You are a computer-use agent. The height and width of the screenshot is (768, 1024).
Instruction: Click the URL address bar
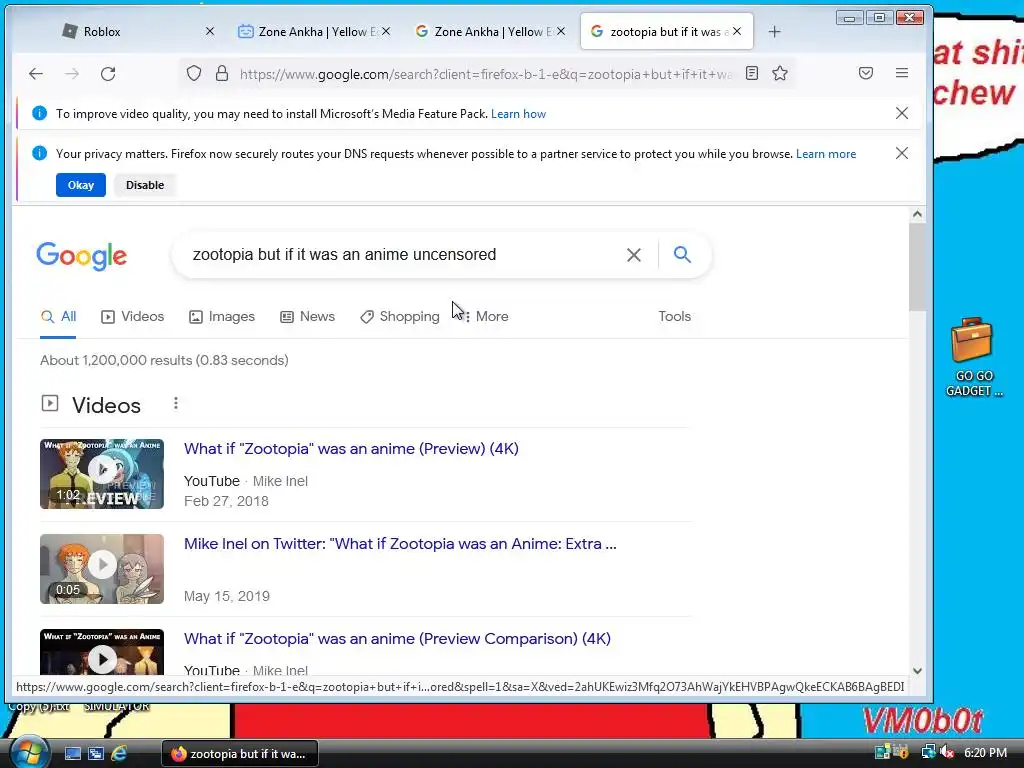pyautogui.click(x=487, y=74)
